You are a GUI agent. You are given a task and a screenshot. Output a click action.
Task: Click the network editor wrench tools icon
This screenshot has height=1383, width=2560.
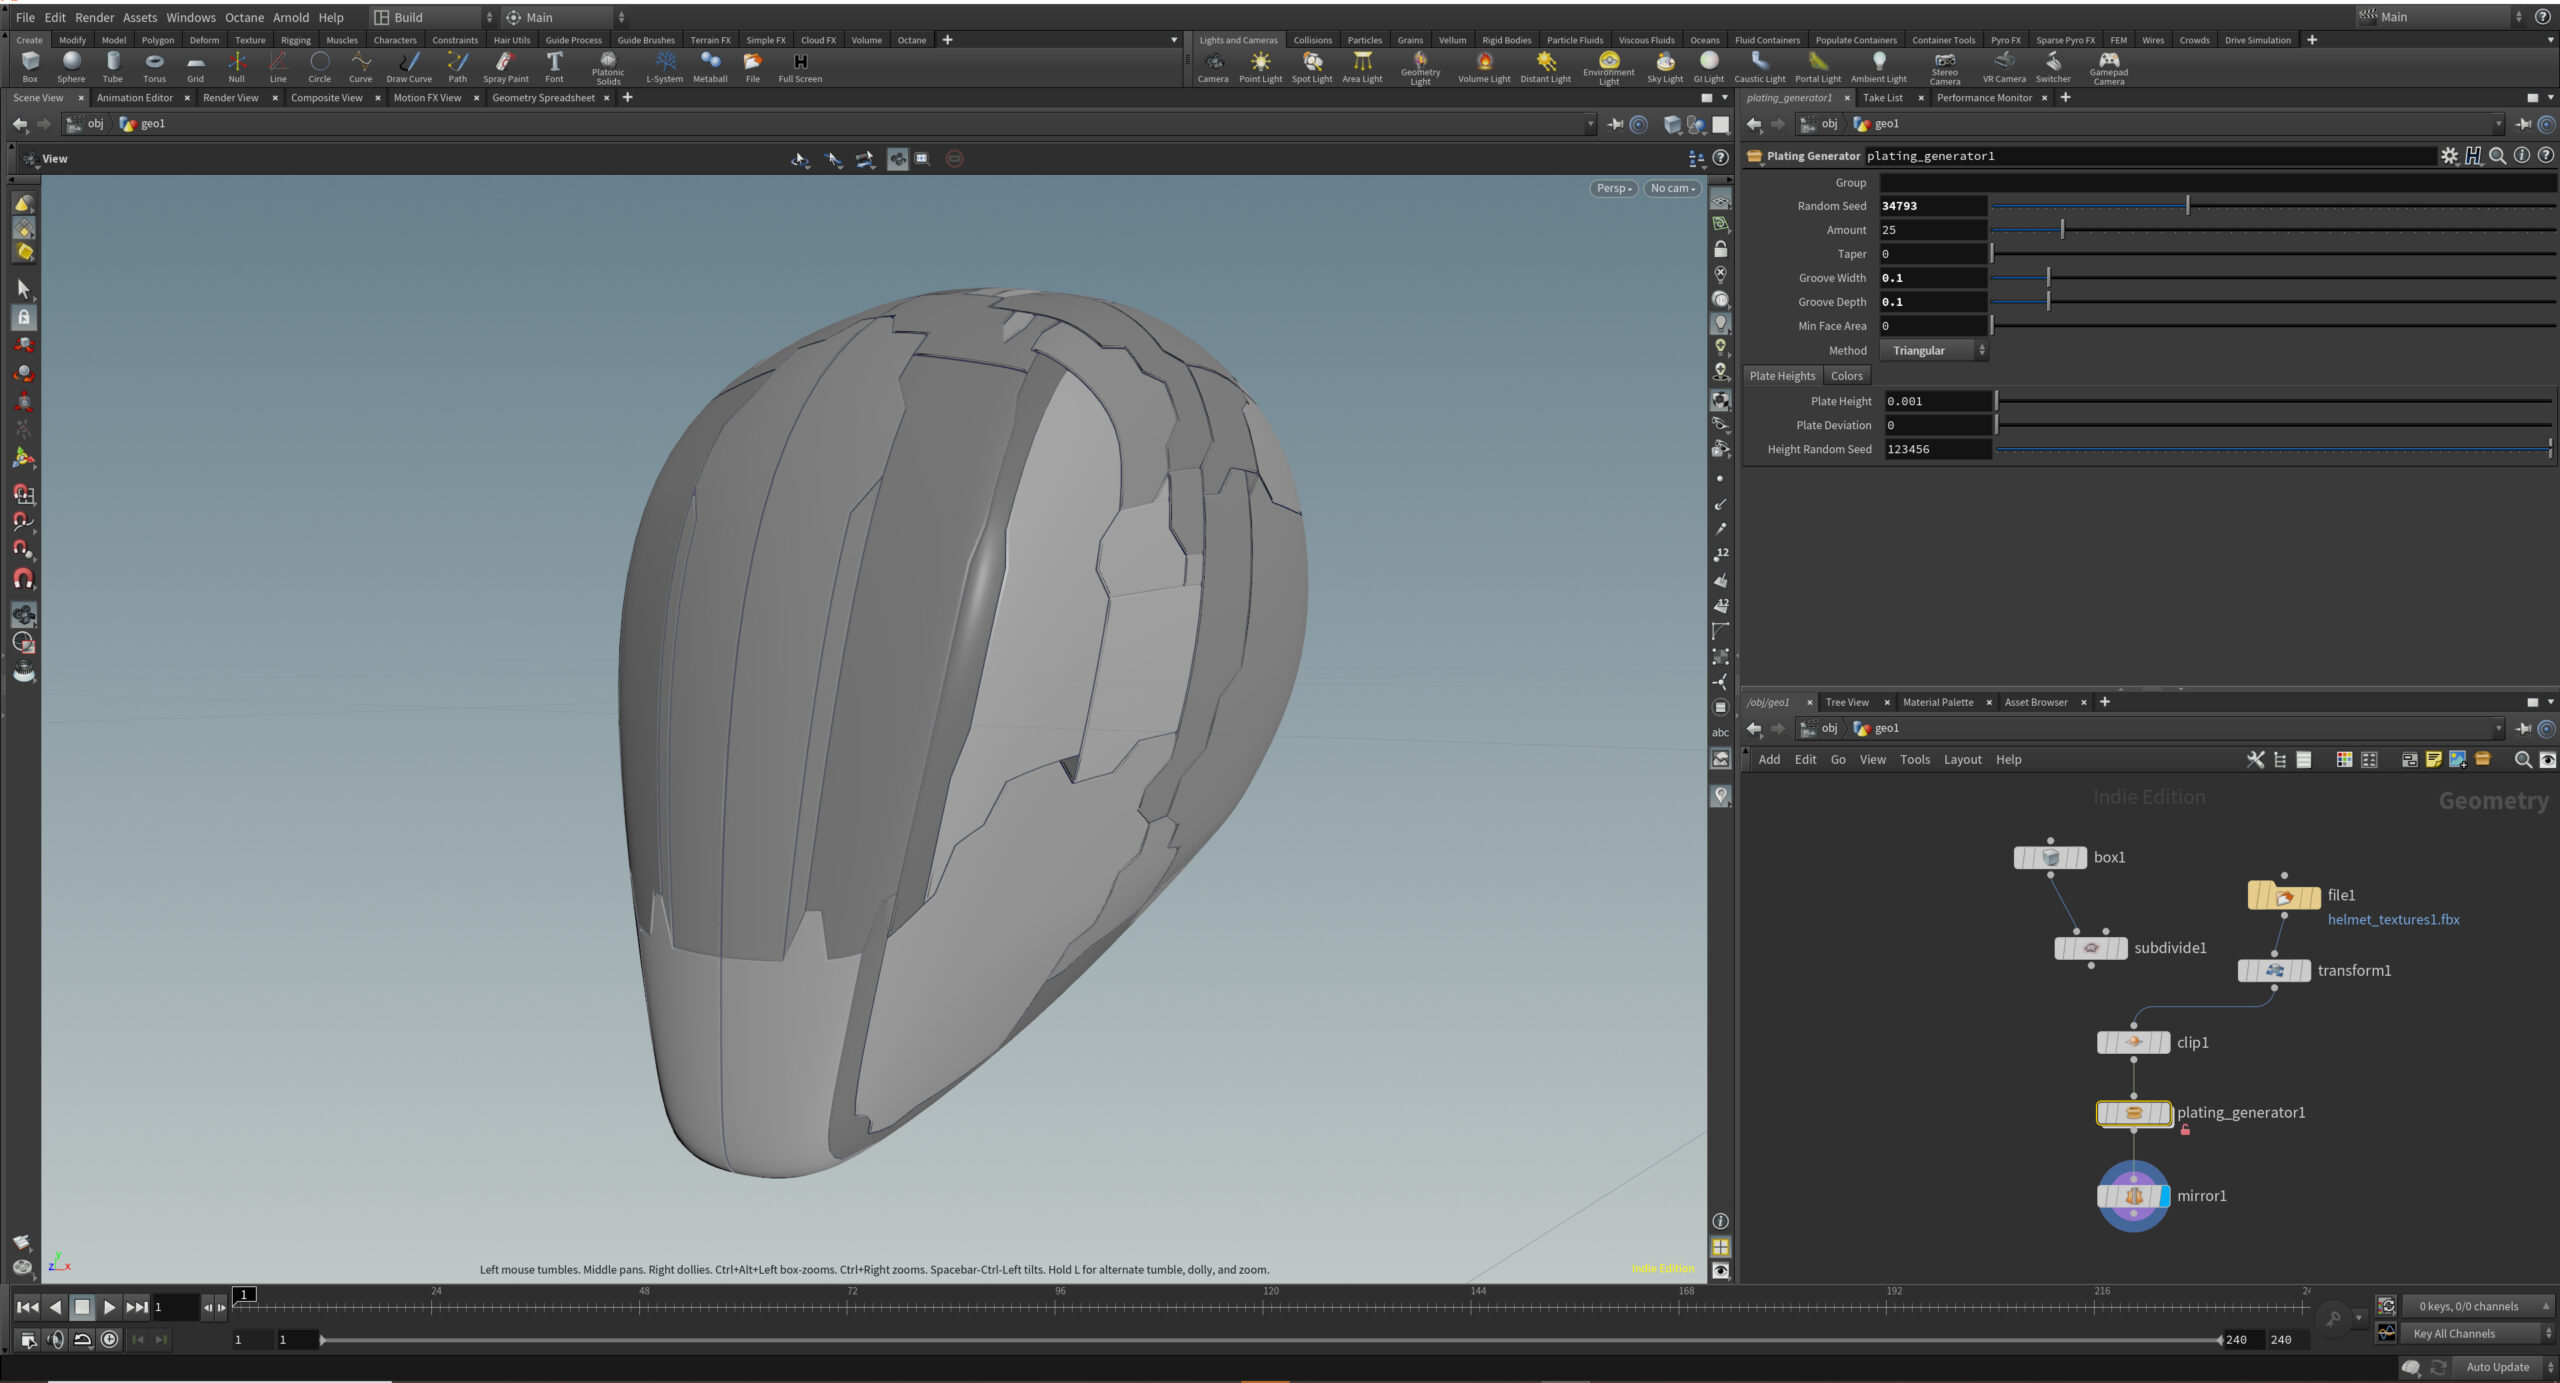(x=2255, y=760)
